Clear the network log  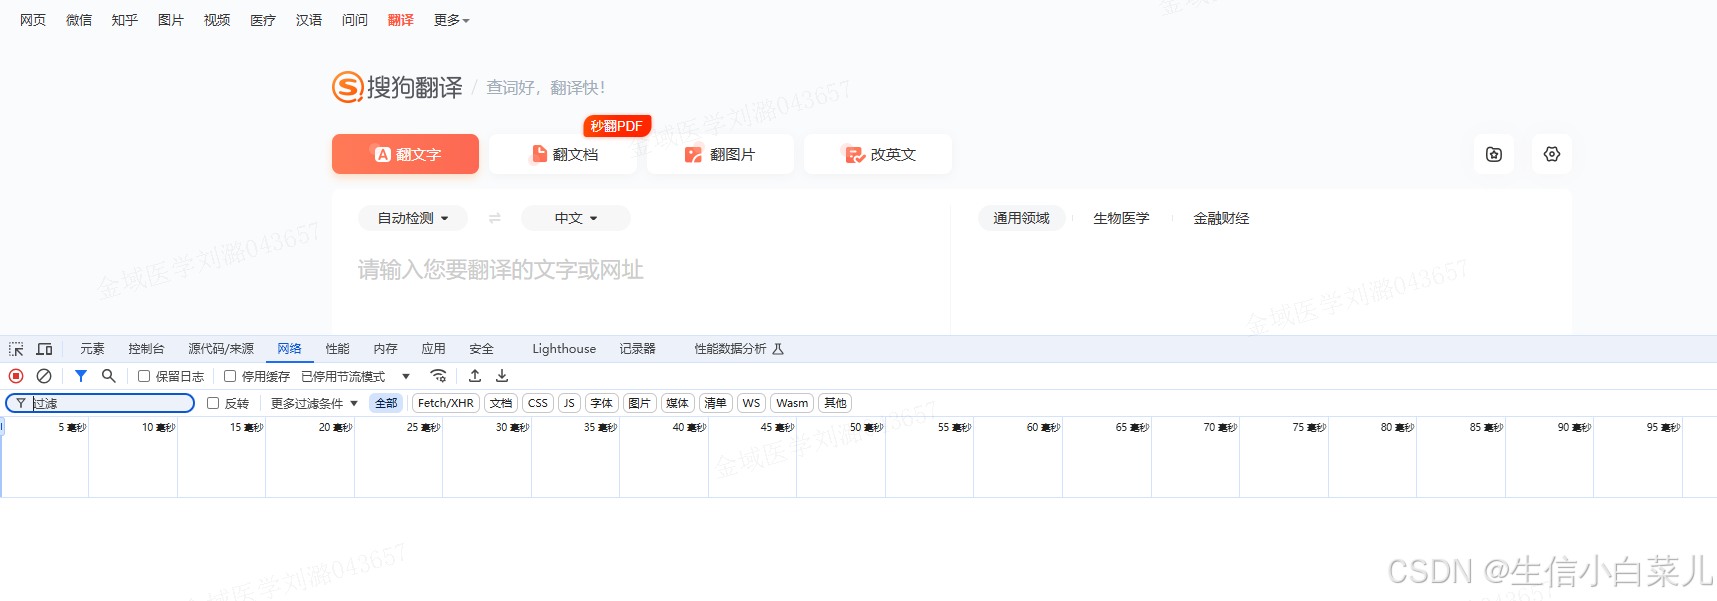coord(44,376)
